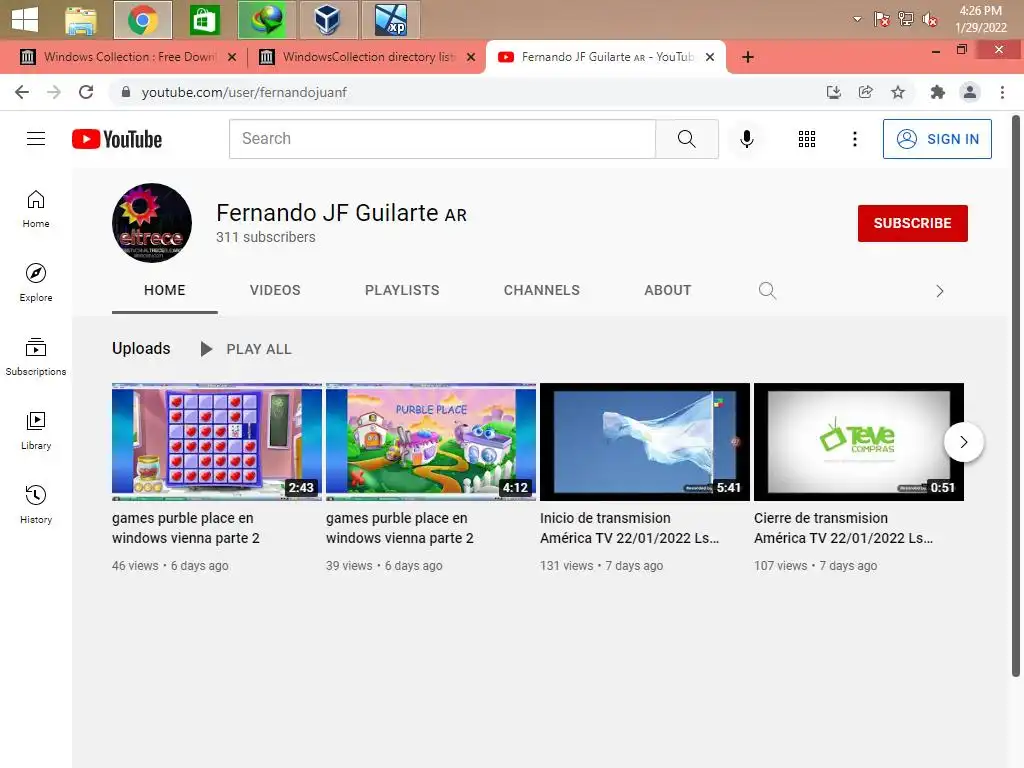Screen dimensions: 1024x768
Task: Open the 5:41 flag video thumbnail
Action: (645, 442)
